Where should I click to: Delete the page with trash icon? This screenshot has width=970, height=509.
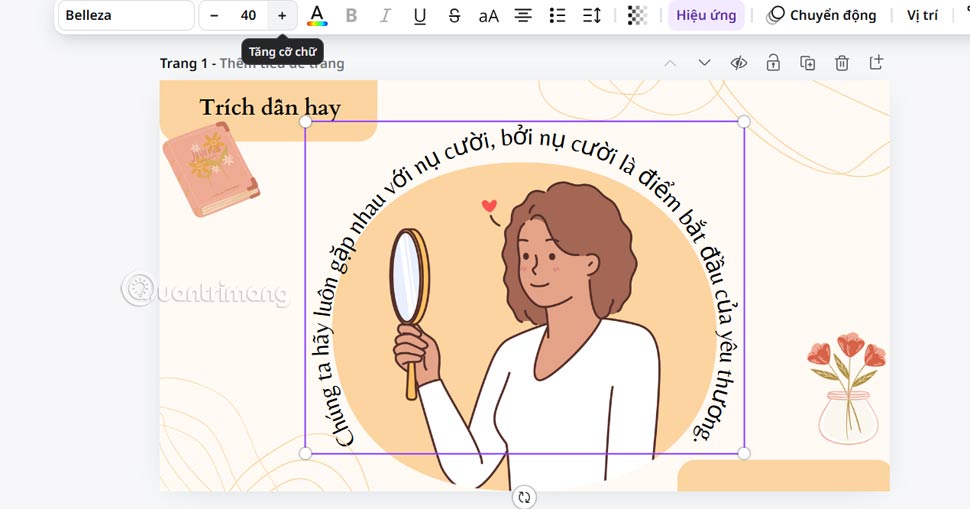(x=842, y=63)
